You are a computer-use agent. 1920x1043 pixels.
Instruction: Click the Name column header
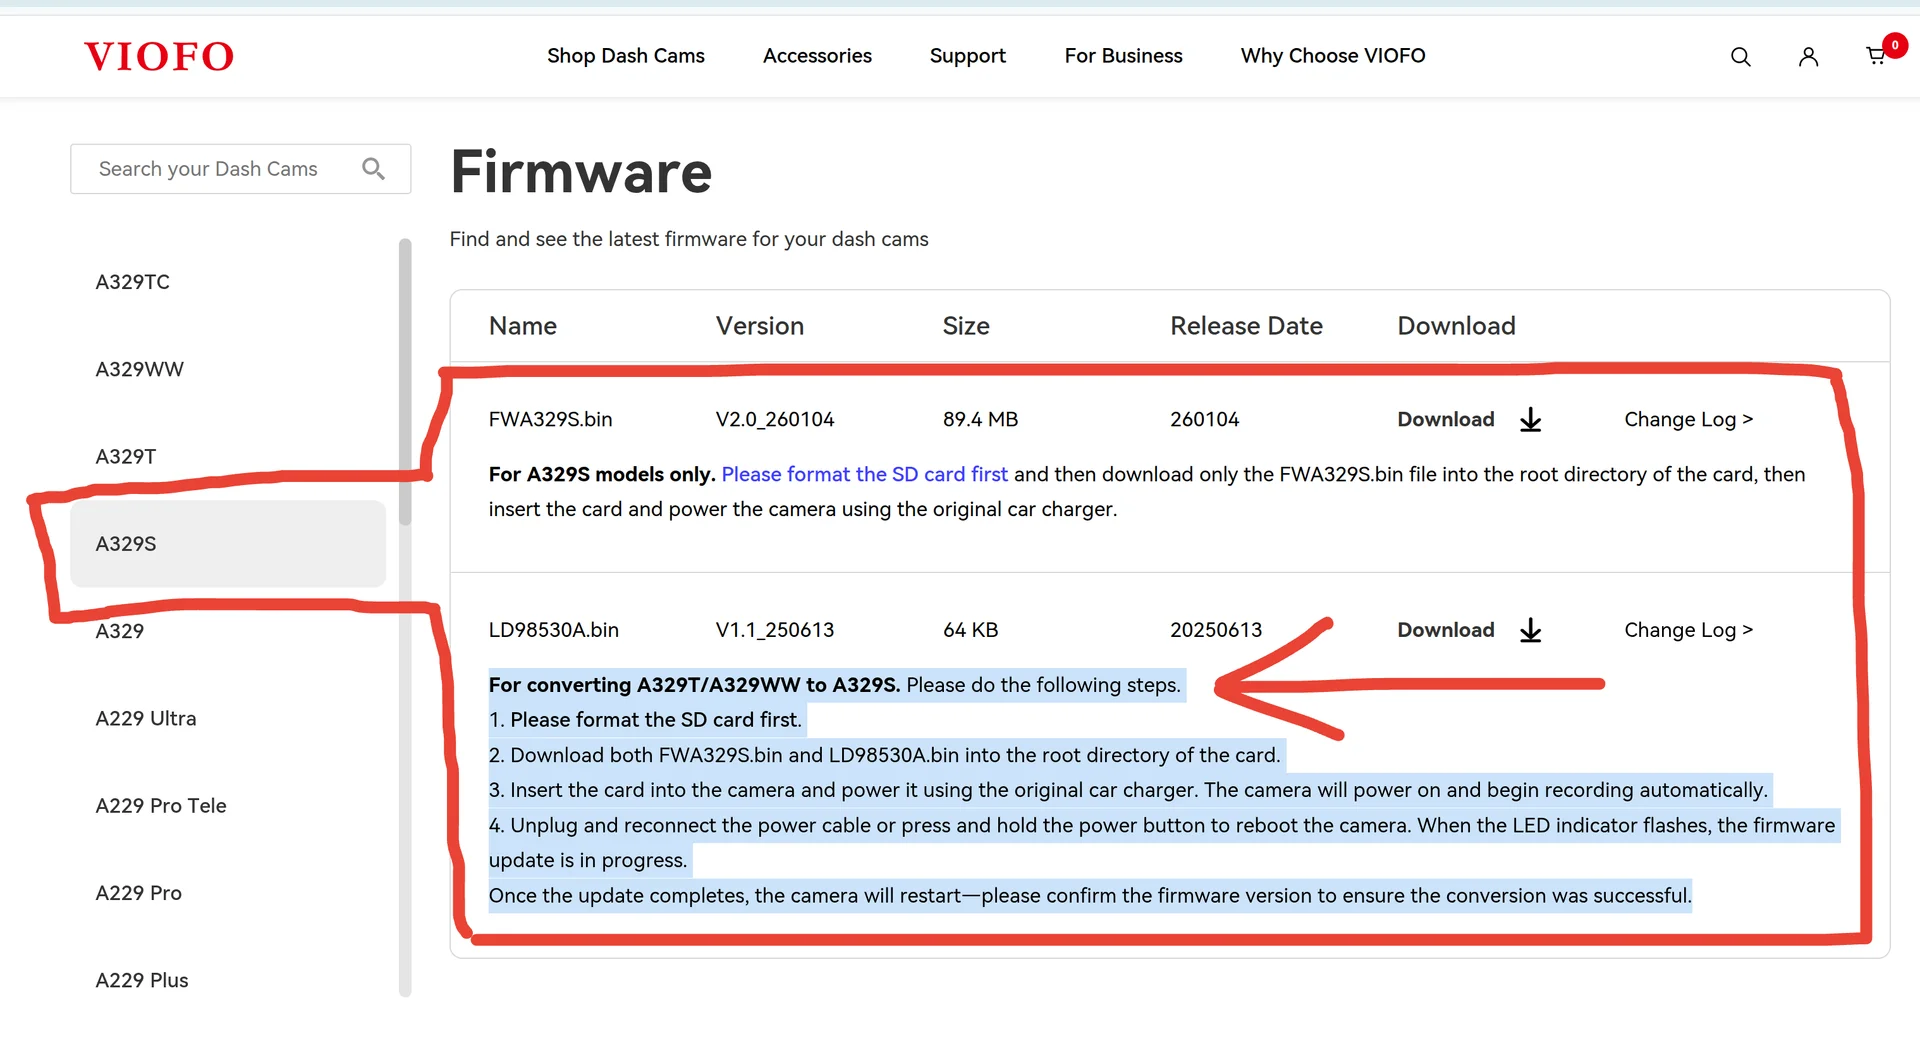pos(523,326)
